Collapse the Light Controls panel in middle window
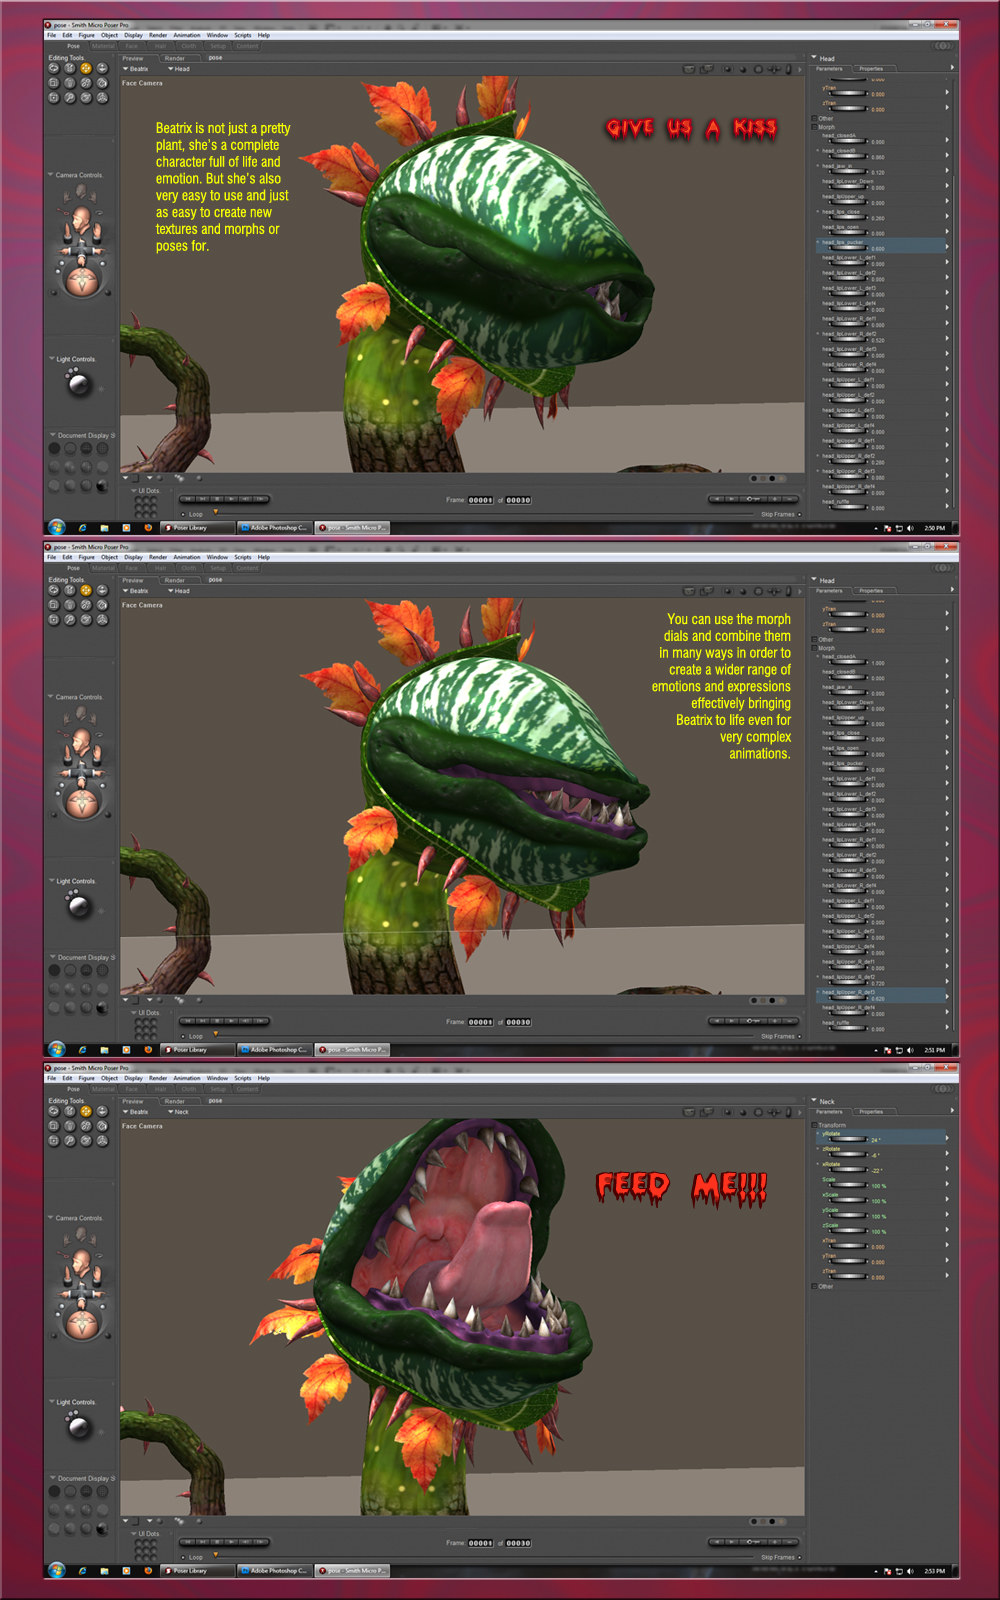The image size is (1000, 1600). pos(51,881)
